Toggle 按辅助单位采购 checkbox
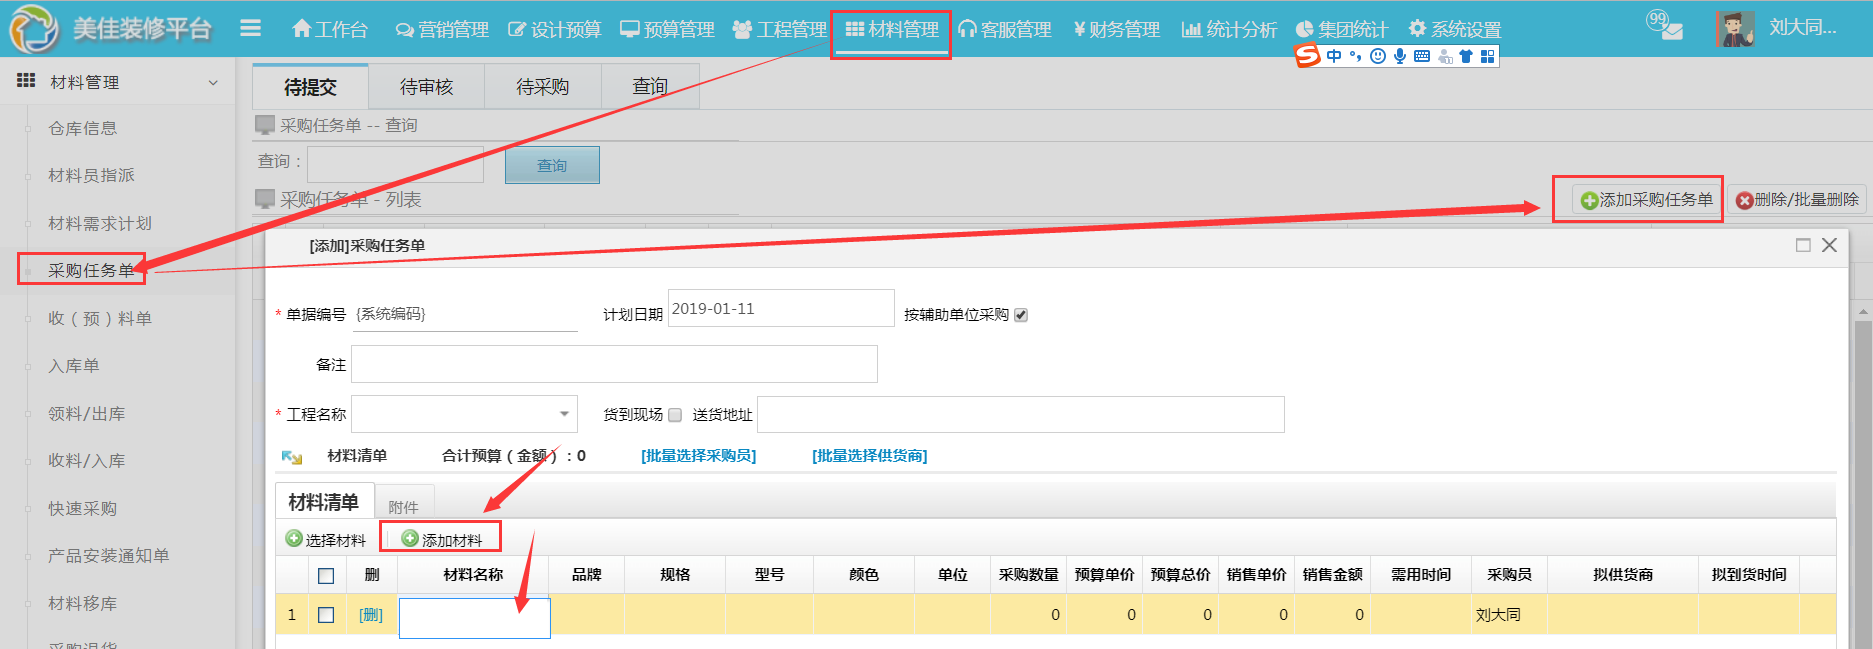Screen dimensions: 1873x649 1021,315
